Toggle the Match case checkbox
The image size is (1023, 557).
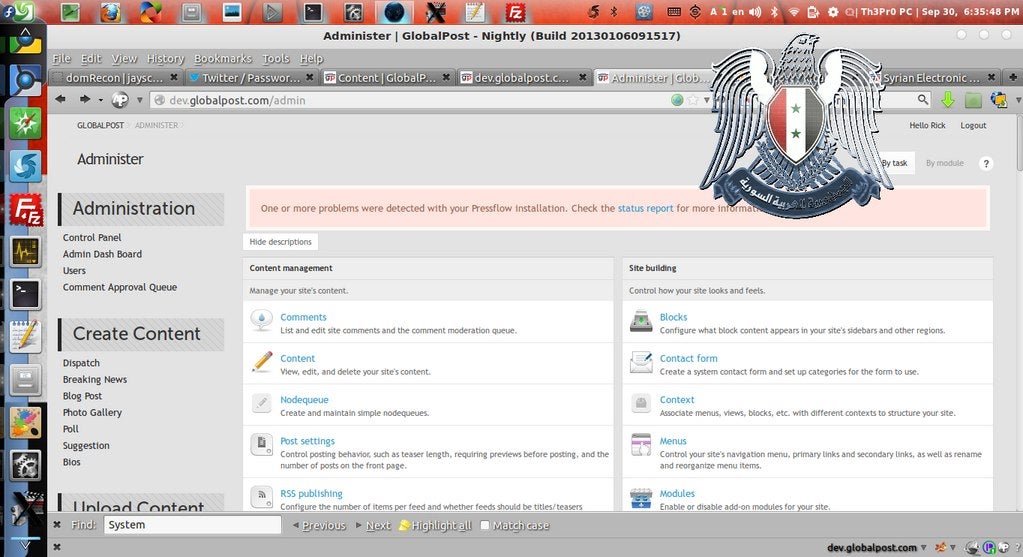click(x=485, y=525)
